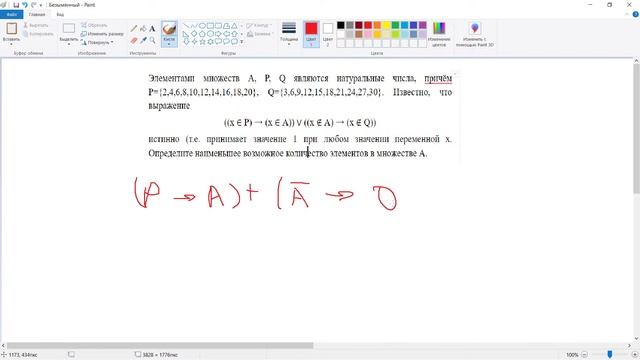Click the Brushes tool icon
Image resolution: width=640 pixels, height=360 pixels.
169,29
